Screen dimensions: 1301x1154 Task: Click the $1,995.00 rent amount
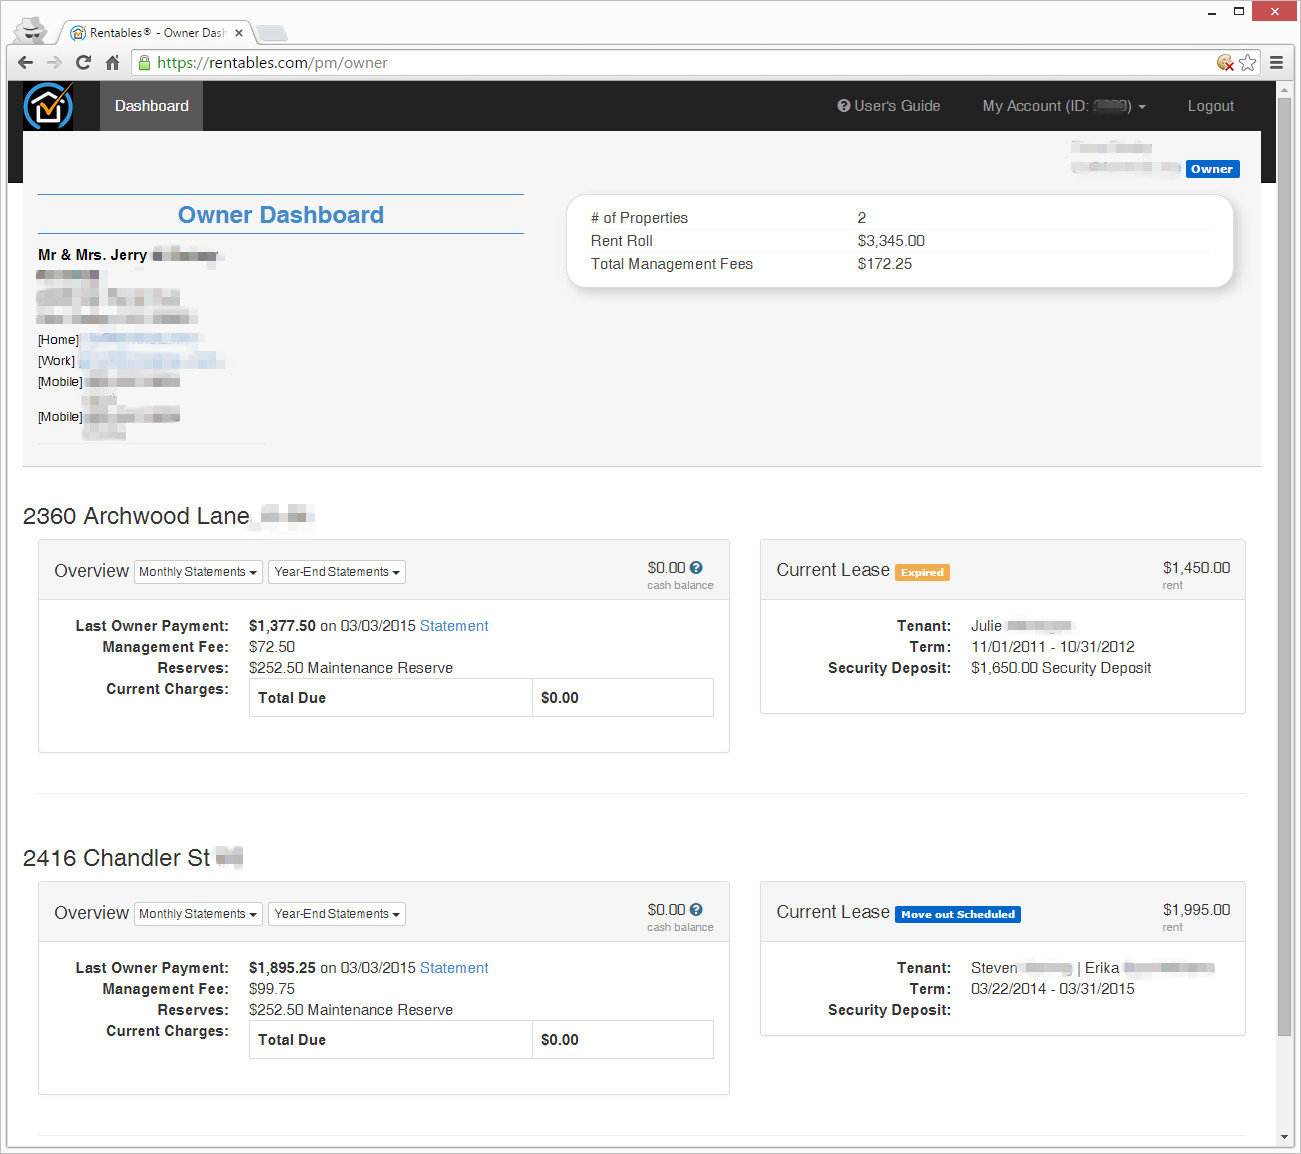1196,910
